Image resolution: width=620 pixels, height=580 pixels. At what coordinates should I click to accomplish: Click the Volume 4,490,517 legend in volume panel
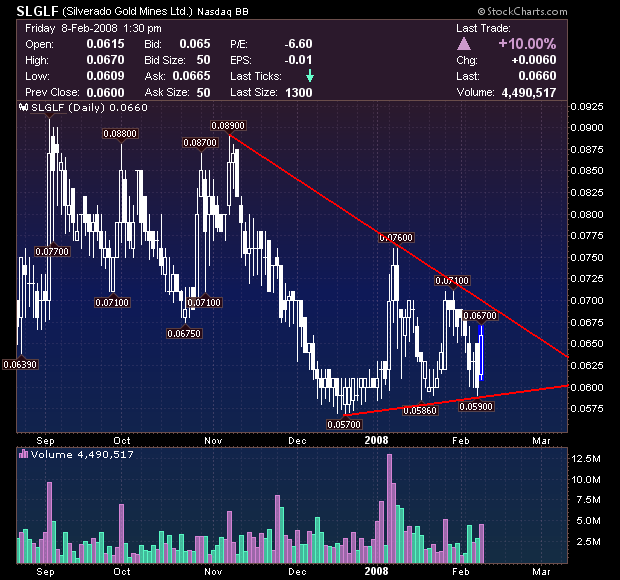[82, 455]
